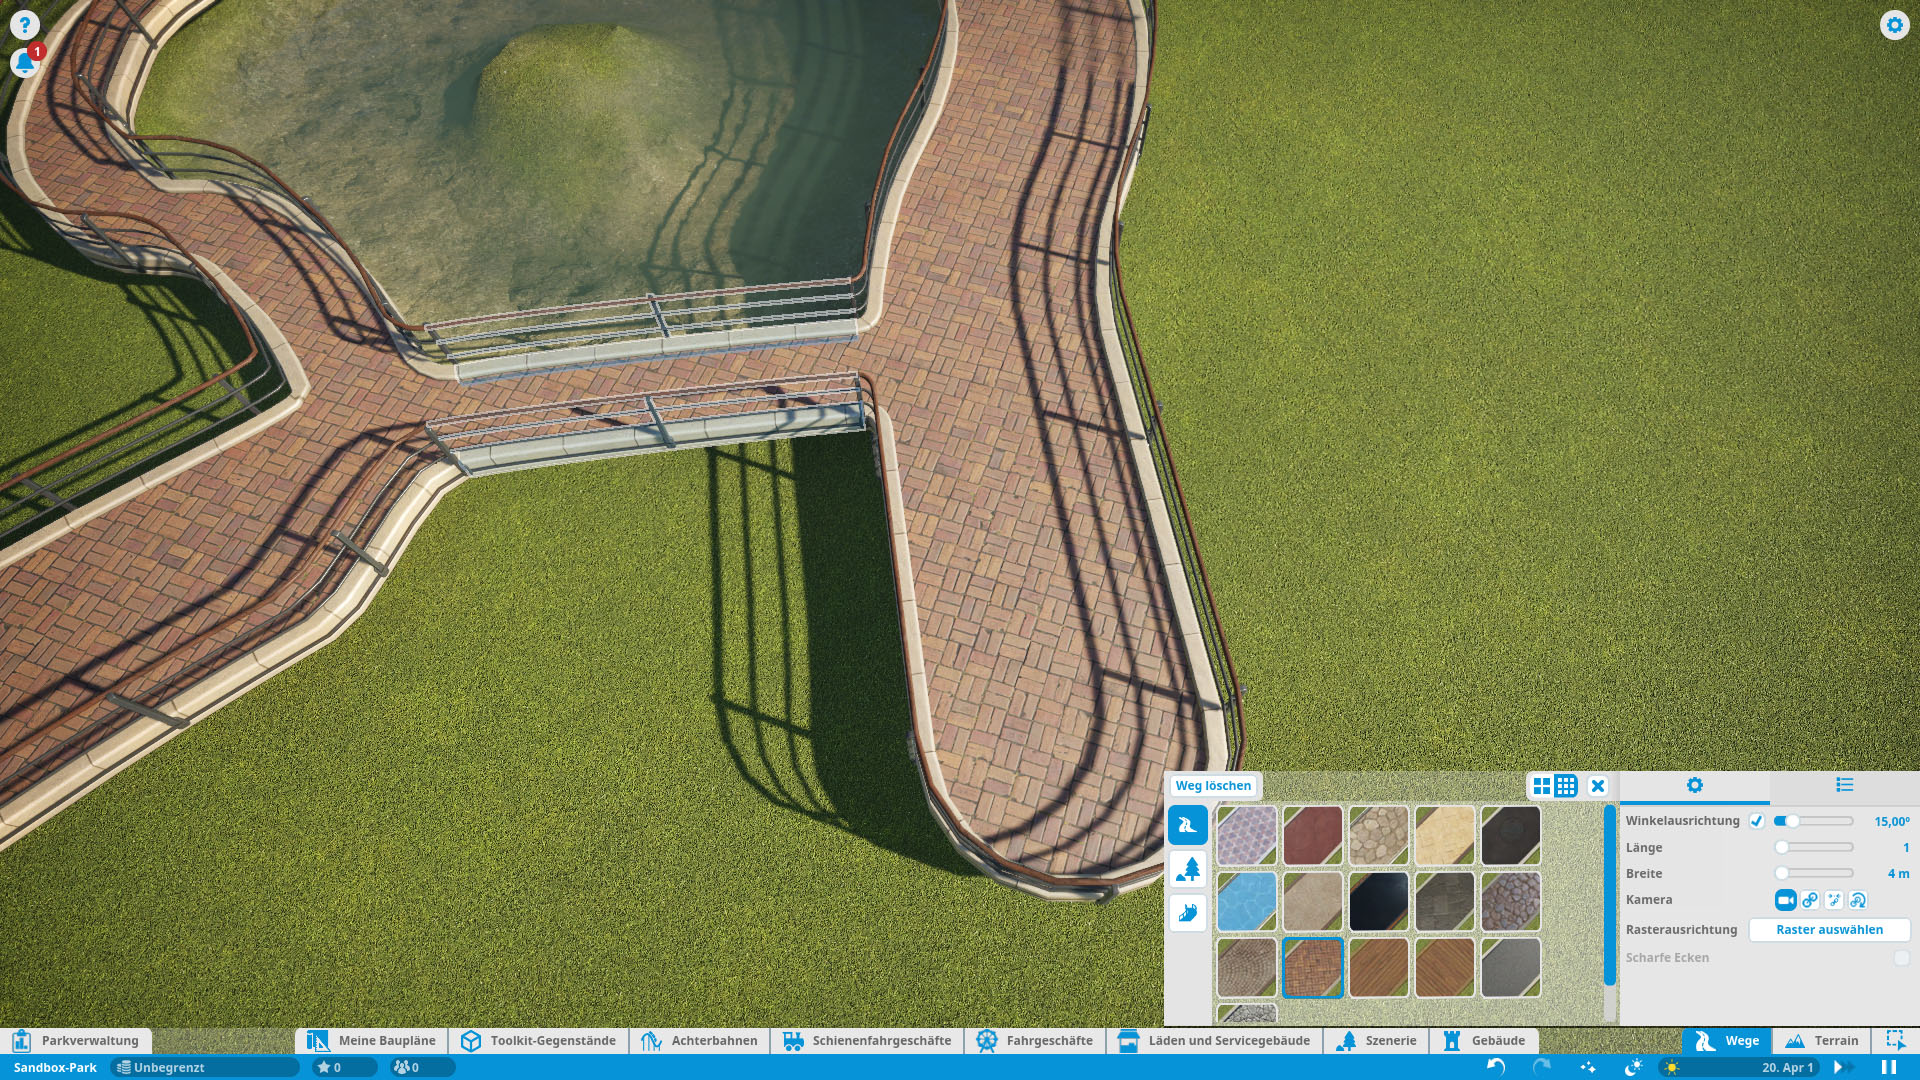Adjust the Winkelausrichtung angle slider
This screenshot has height=1080, width=1920.
coord(1813,821)
